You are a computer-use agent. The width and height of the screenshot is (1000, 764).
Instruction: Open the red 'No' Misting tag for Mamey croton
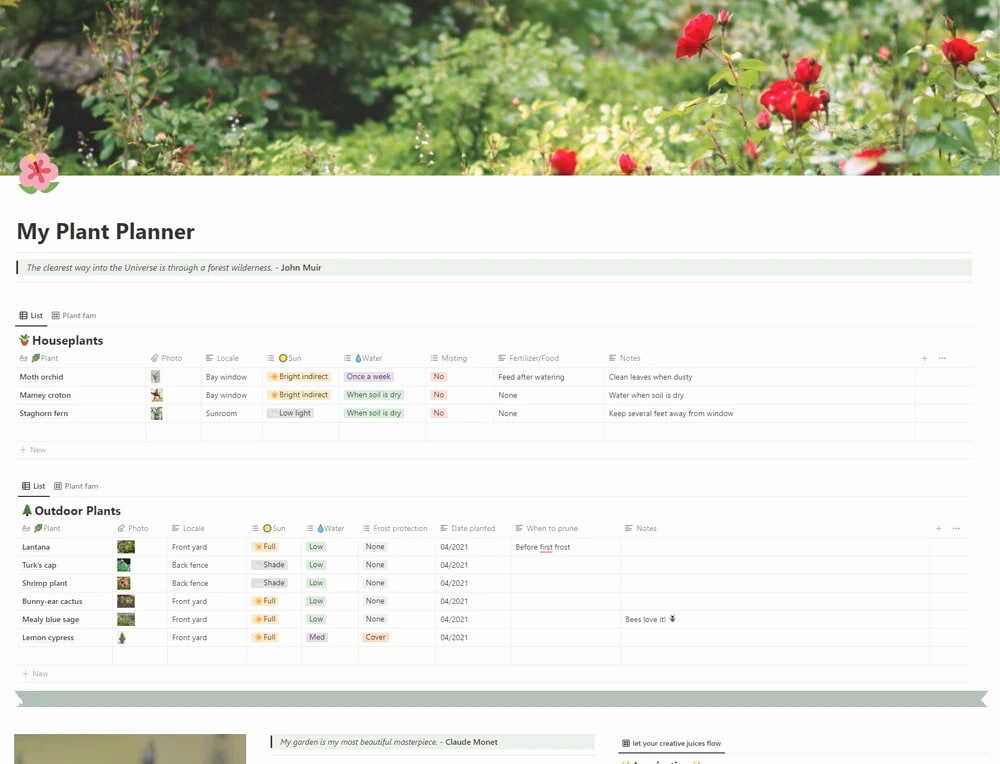437,394
